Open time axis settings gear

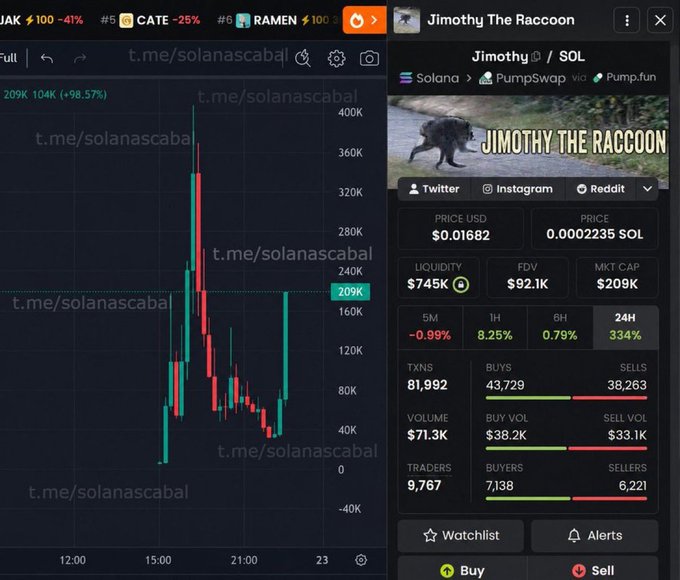click(361, 560)
